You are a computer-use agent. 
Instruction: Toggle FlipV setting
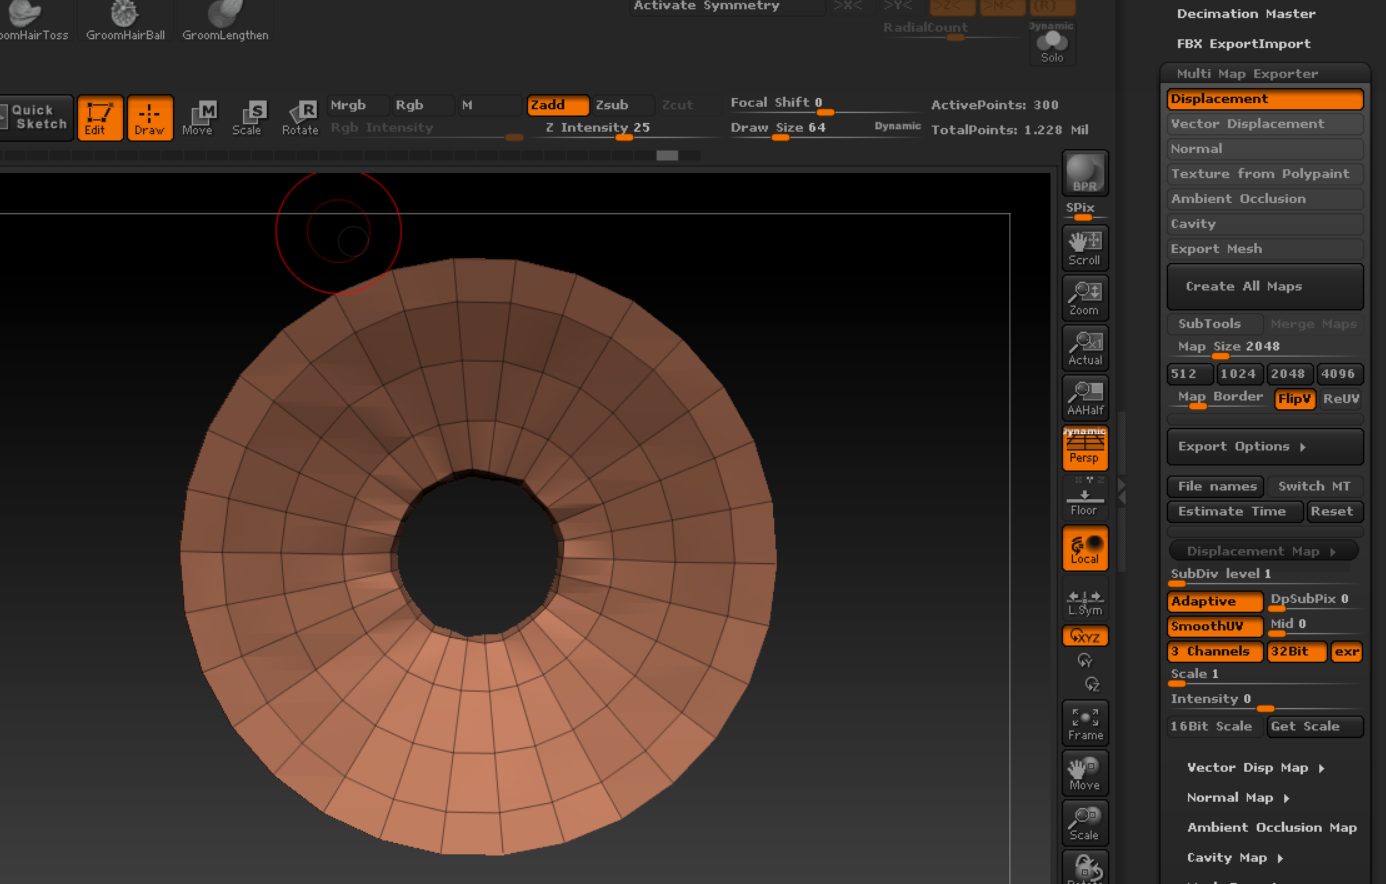1295,399
